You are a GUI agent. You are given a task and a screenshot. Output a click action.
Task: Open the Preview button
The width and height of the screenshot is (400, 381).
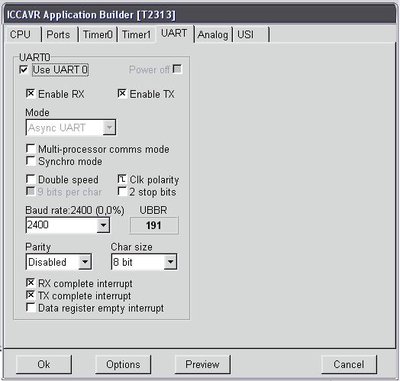(202, 364)
